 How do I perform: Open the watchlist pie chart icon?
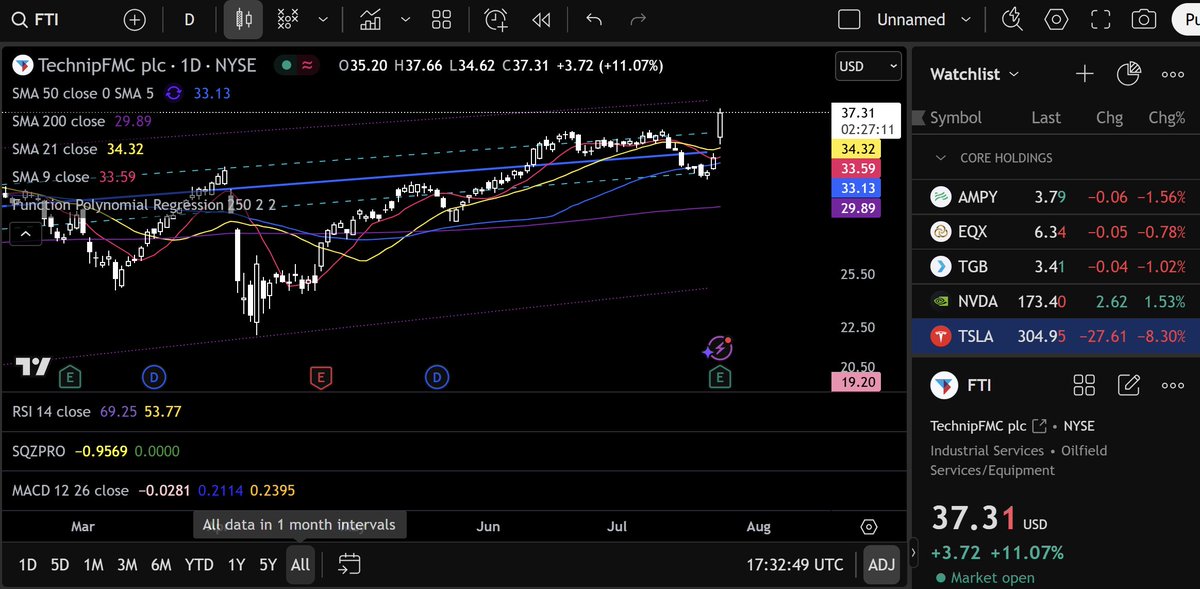pyautogui.click(x=1128, y=73)
